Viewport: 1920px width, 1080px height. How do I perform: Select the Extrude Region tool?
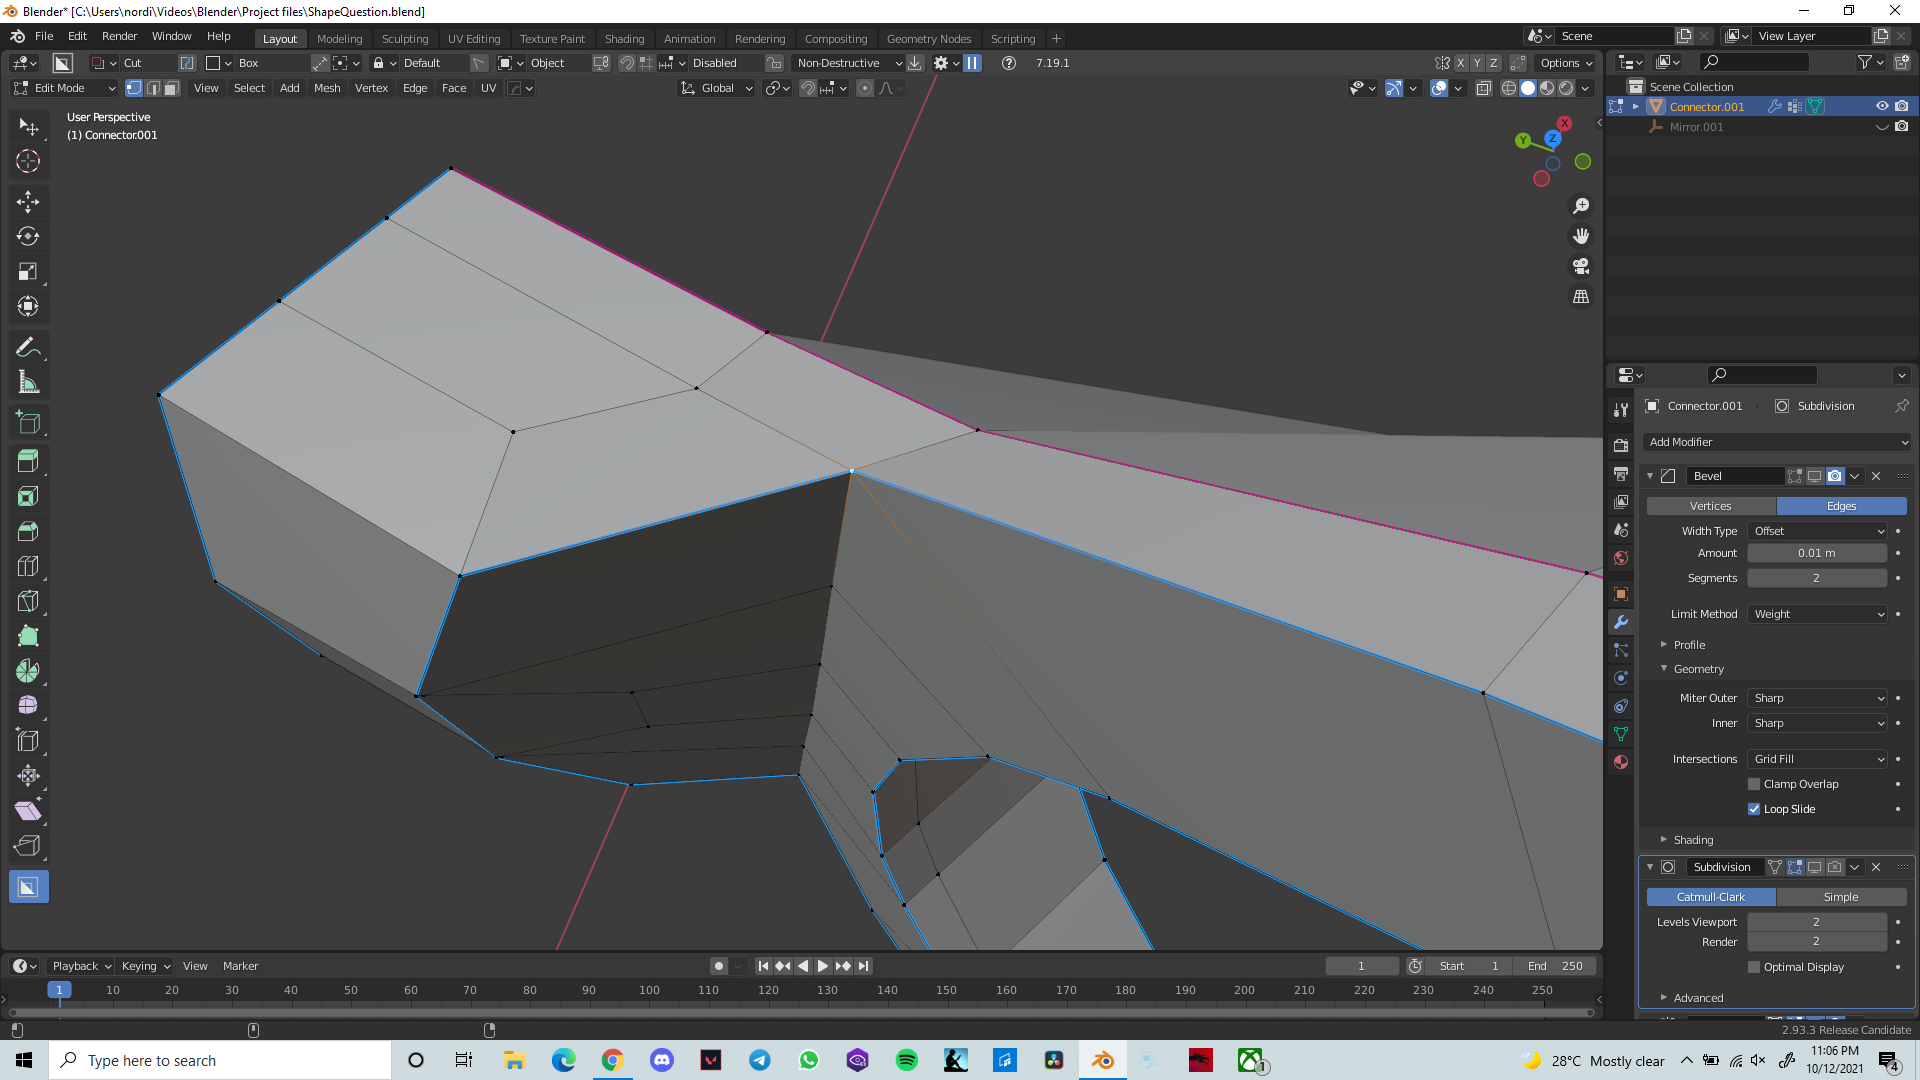point(28,461)
